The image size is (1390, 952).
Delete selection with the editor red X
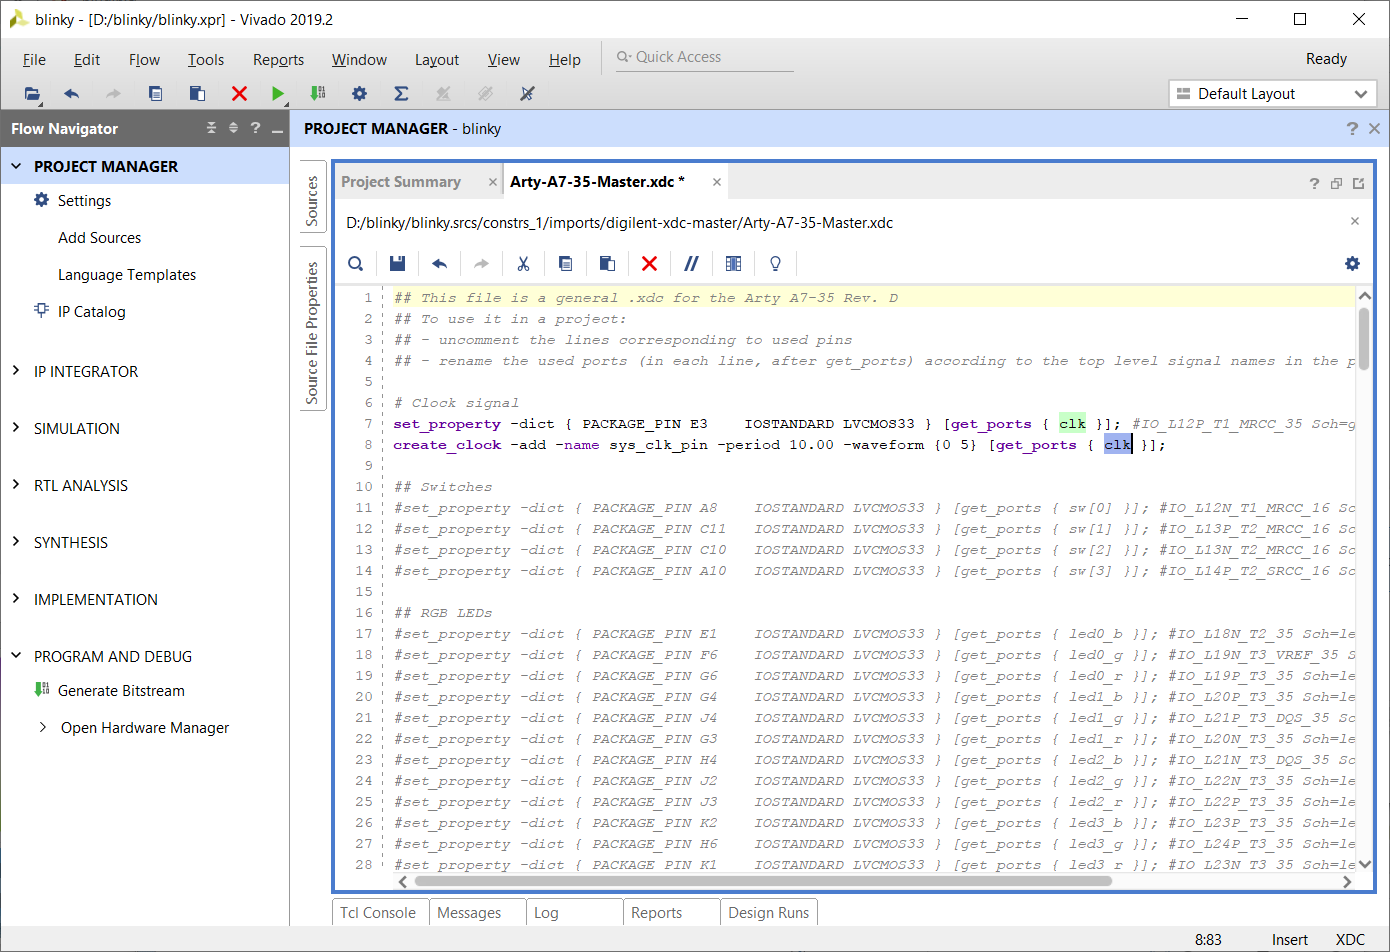point(649,263)
